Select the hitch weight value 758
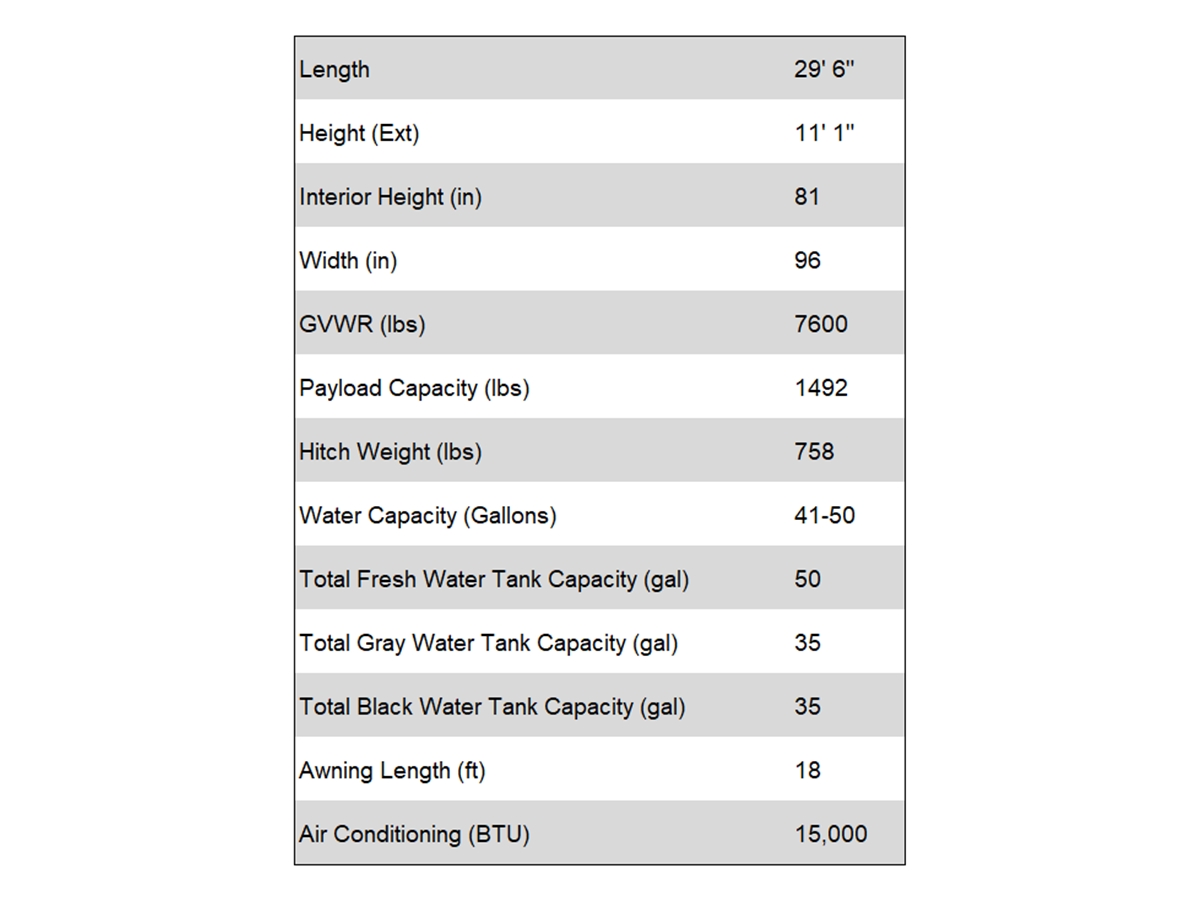 (814, 452)
